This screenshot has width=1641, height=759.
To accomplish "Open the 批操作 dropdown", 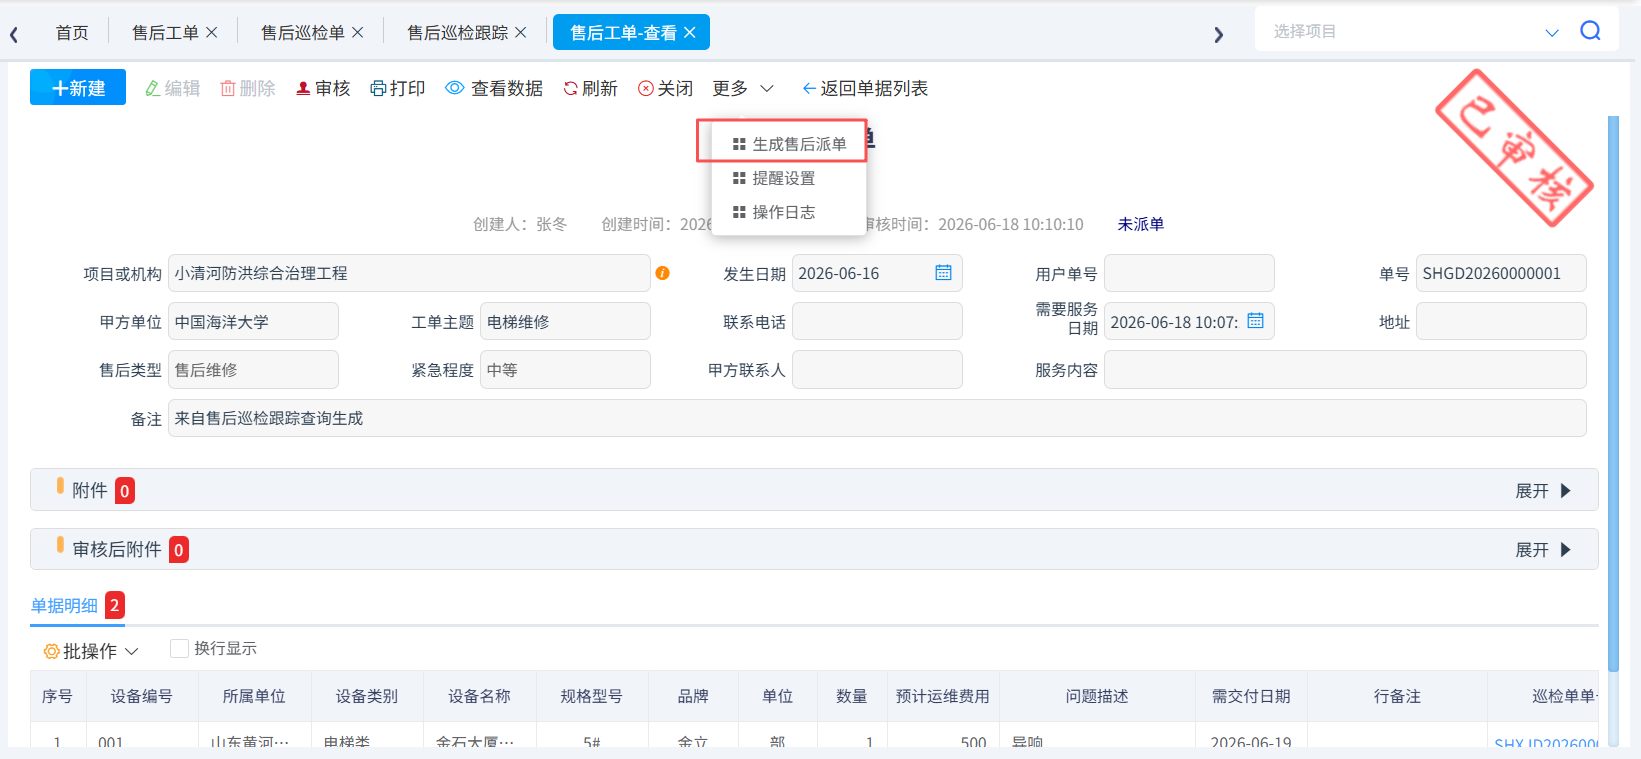I will coord(90,651).
